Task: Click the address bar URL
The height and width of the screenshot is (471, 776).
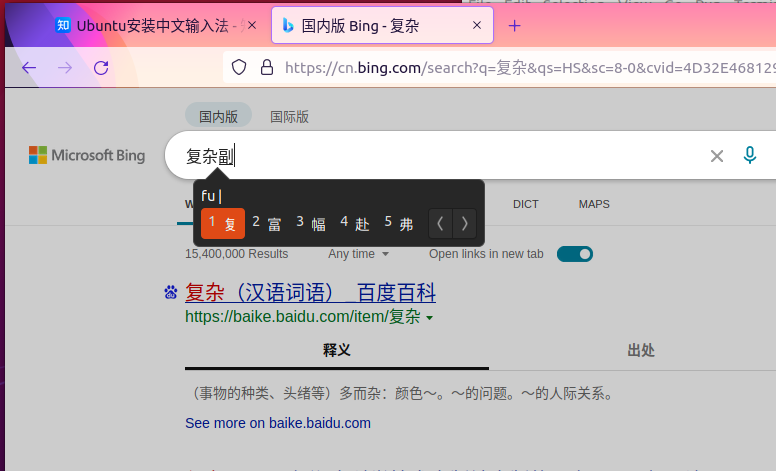Action: pyautogui.click(x=530, y=67)
